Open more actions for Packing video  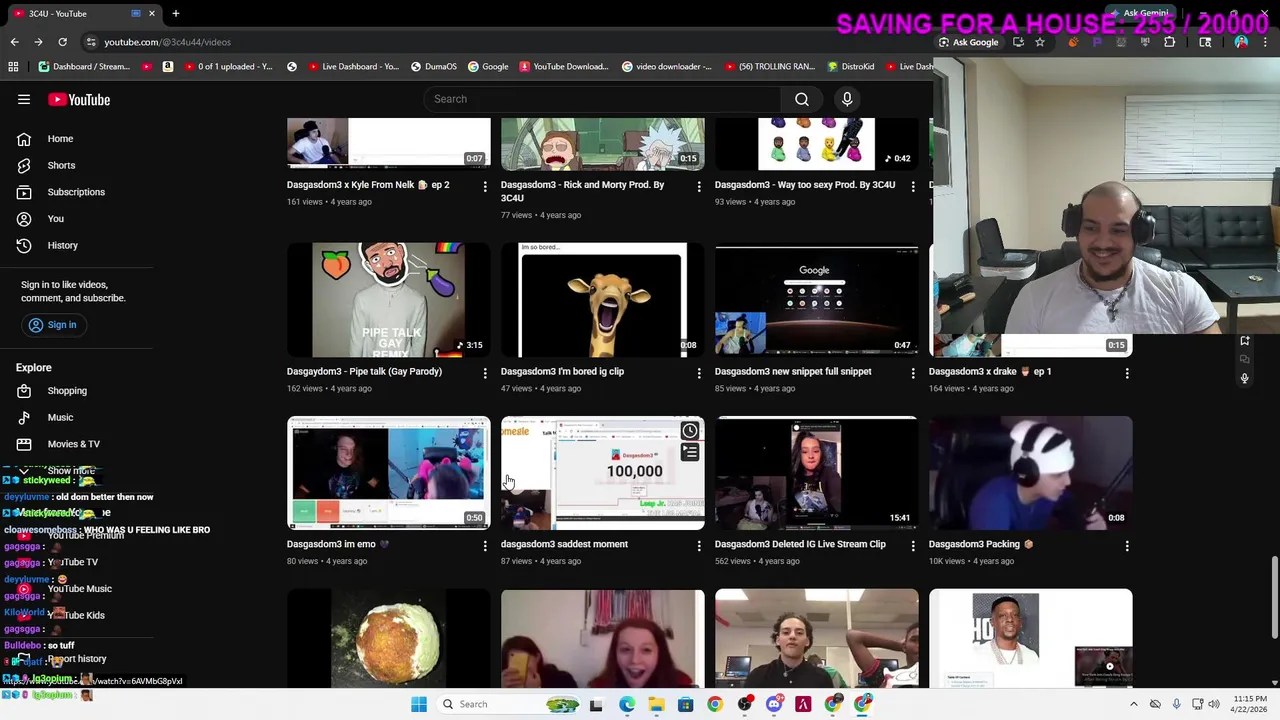coord(1127,546)
